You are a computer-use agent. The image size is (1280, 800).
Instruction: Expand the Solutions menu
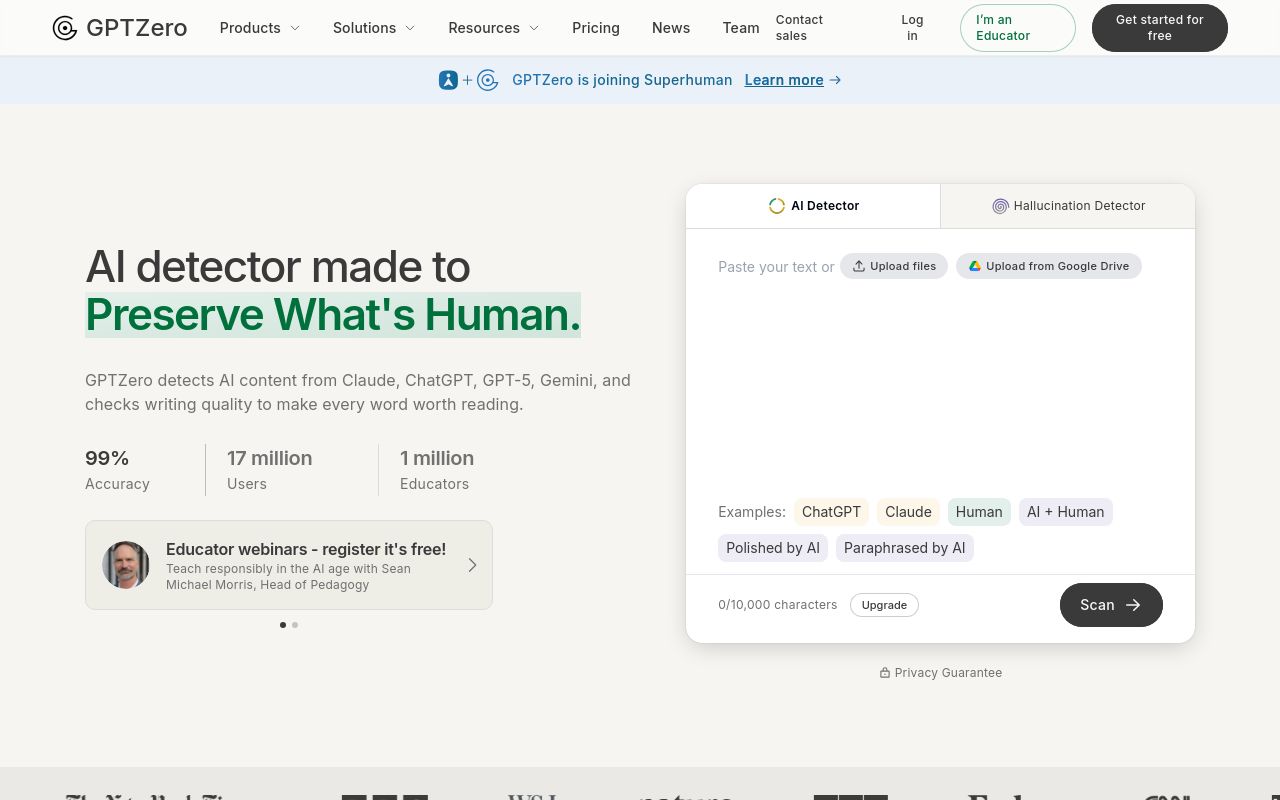point(374,28)
